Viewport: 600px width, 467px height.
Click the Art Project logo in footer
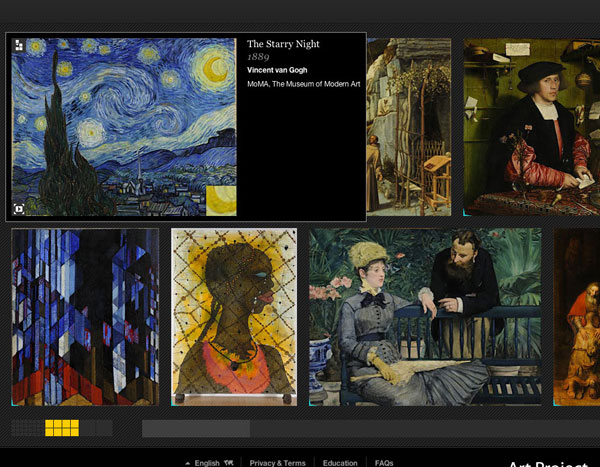548,464
